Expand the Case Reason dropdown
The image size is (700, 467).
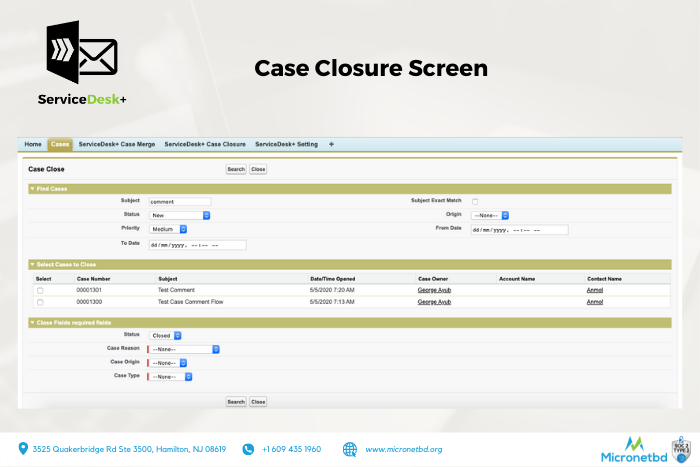[184, 349]
